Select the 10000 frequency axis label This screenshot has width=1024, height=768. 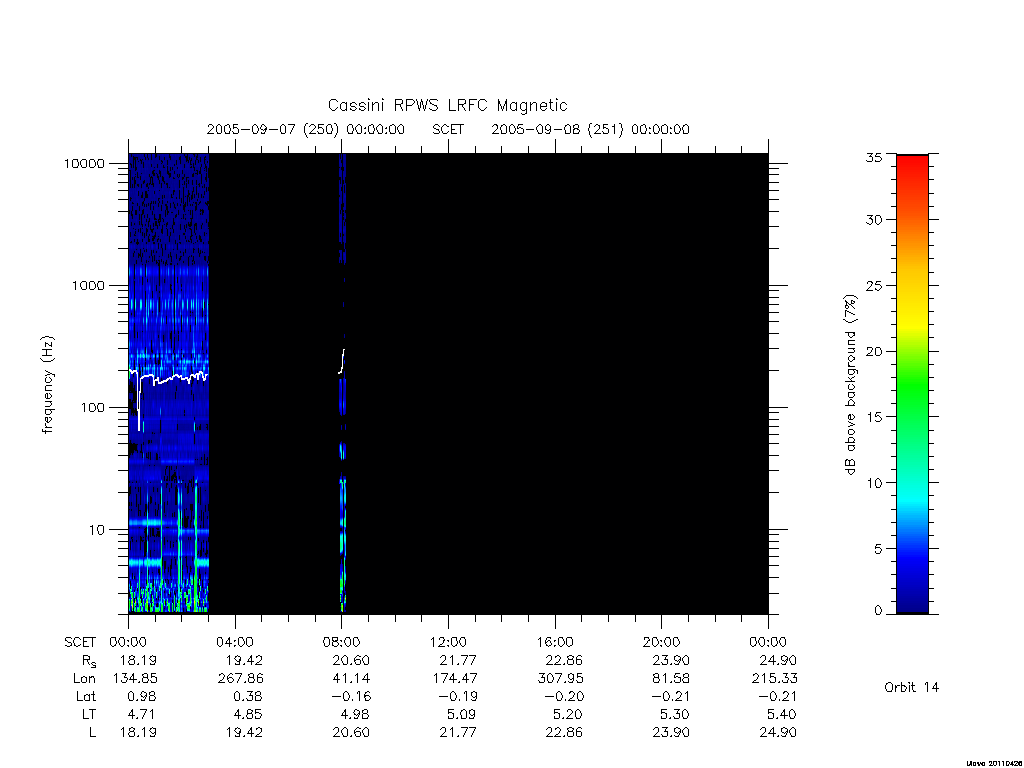84,163
